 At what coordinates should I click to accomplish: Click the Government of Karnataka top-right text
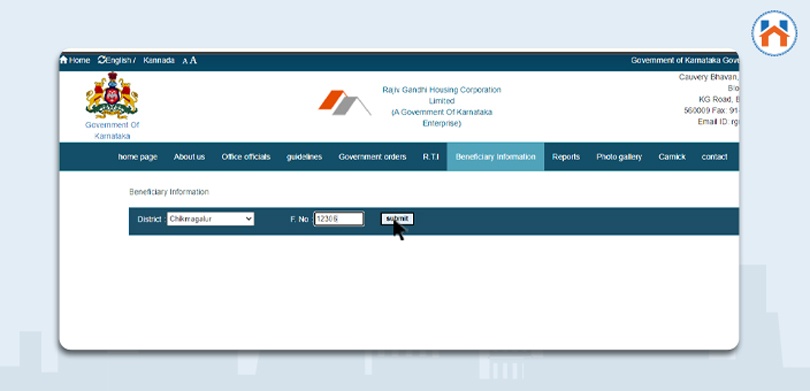click(684, 60)
